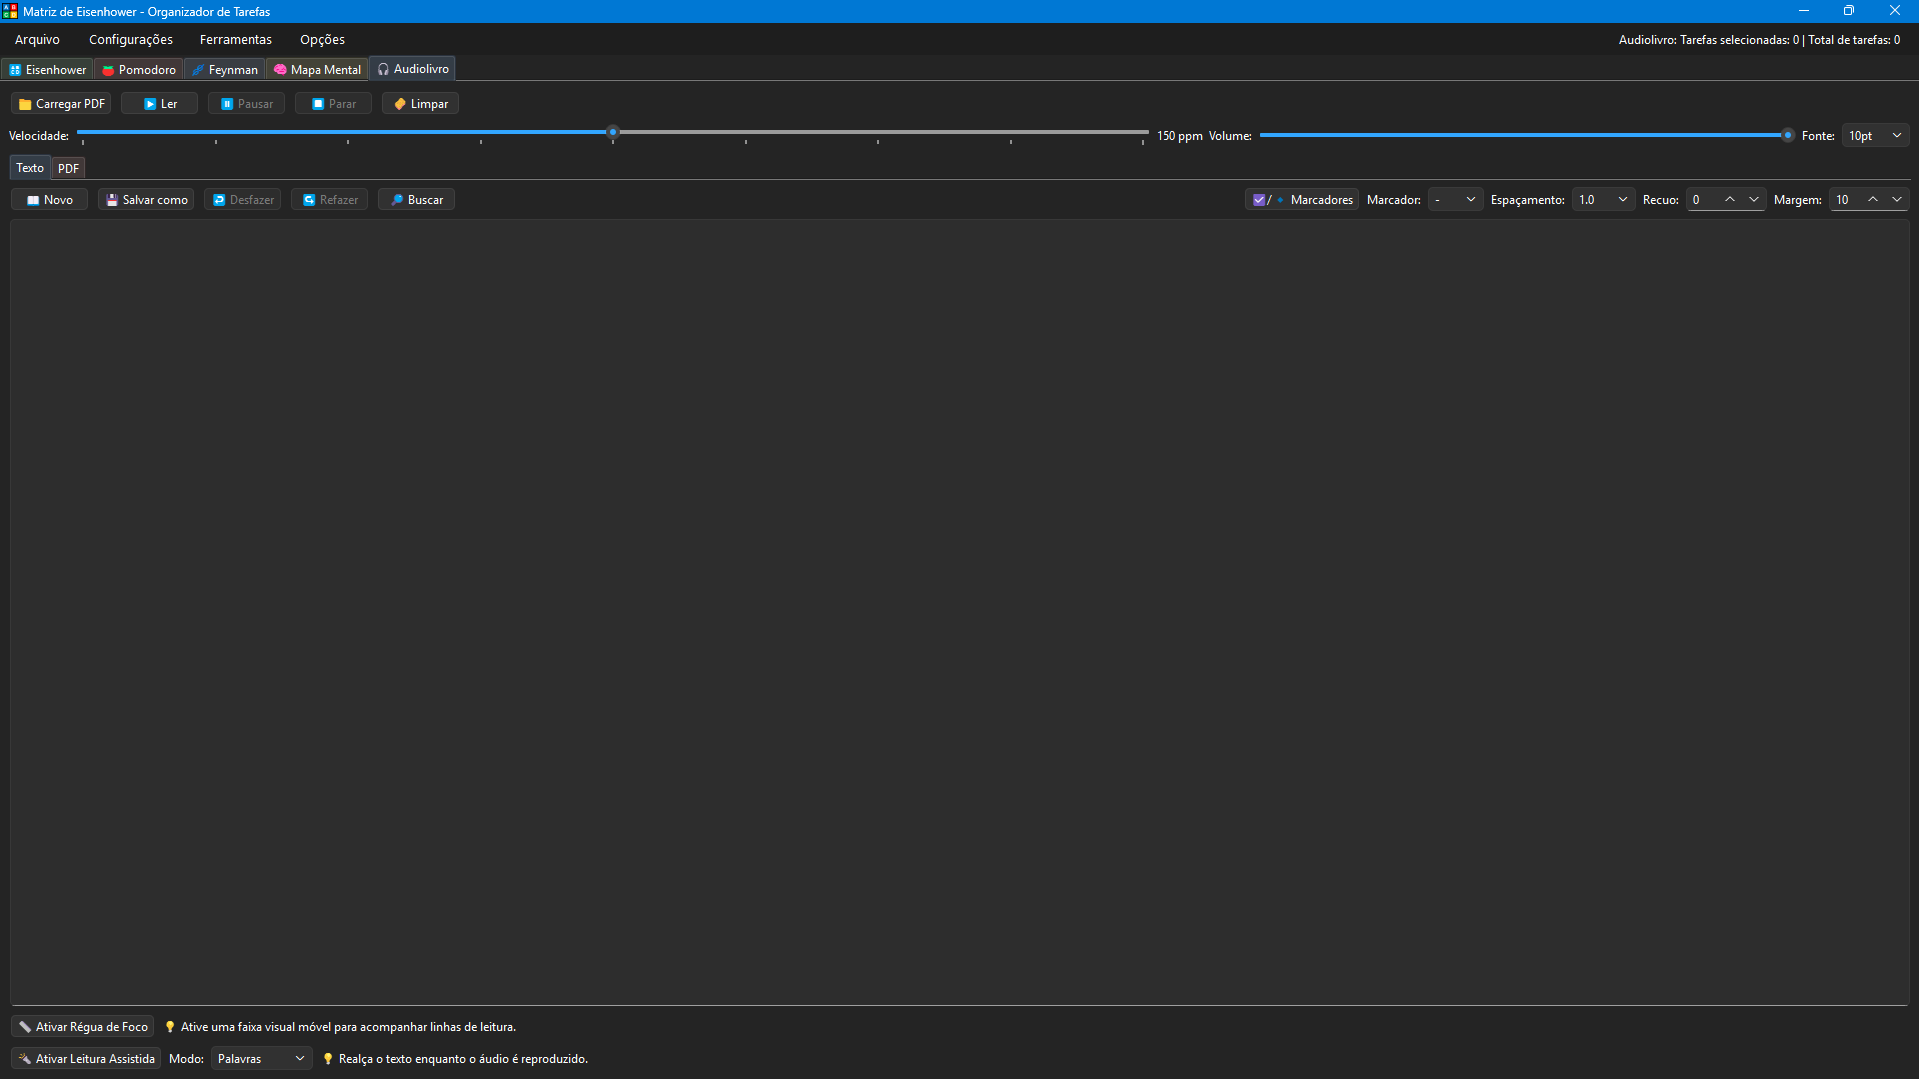Screen dimensions: 1919x1079
Task: Select the Texto sub-tab
Action: (x=30, y=168)
